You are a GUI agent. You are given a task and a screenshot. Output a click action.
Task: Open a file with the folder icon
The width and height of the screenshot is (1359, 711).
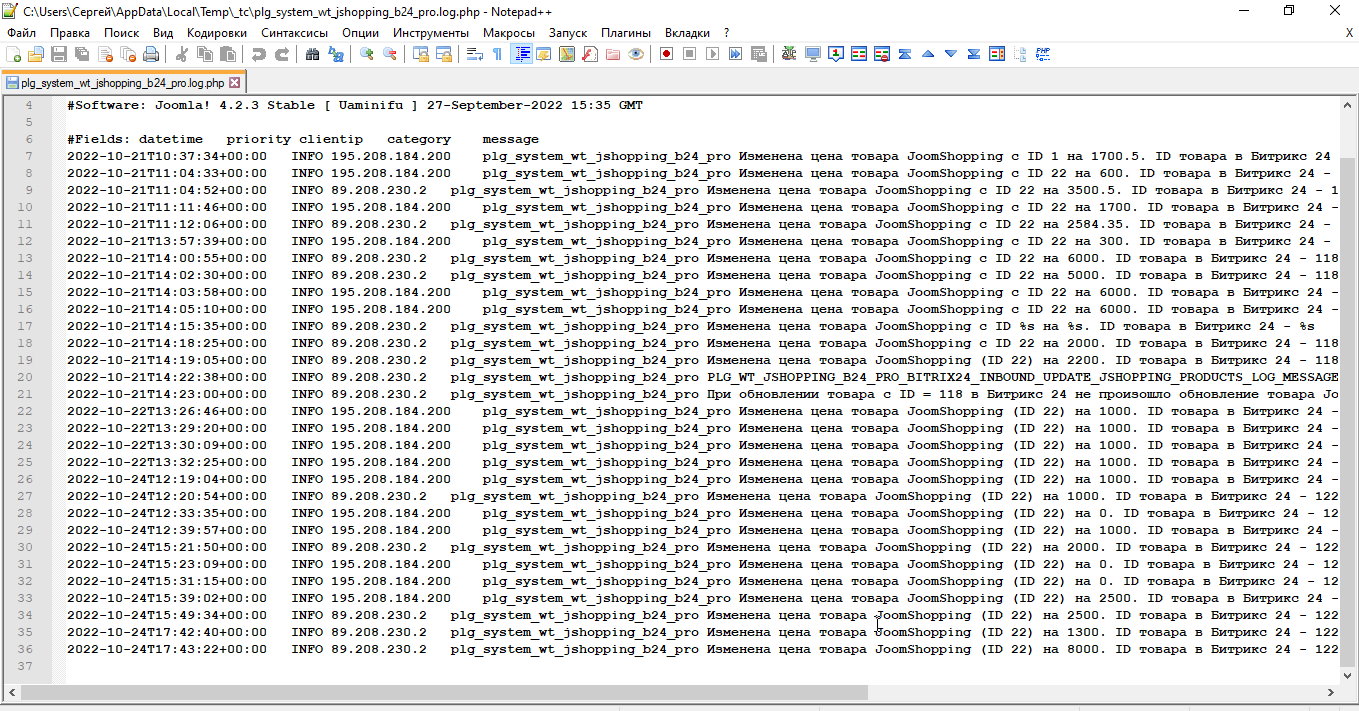pos(36,54)
